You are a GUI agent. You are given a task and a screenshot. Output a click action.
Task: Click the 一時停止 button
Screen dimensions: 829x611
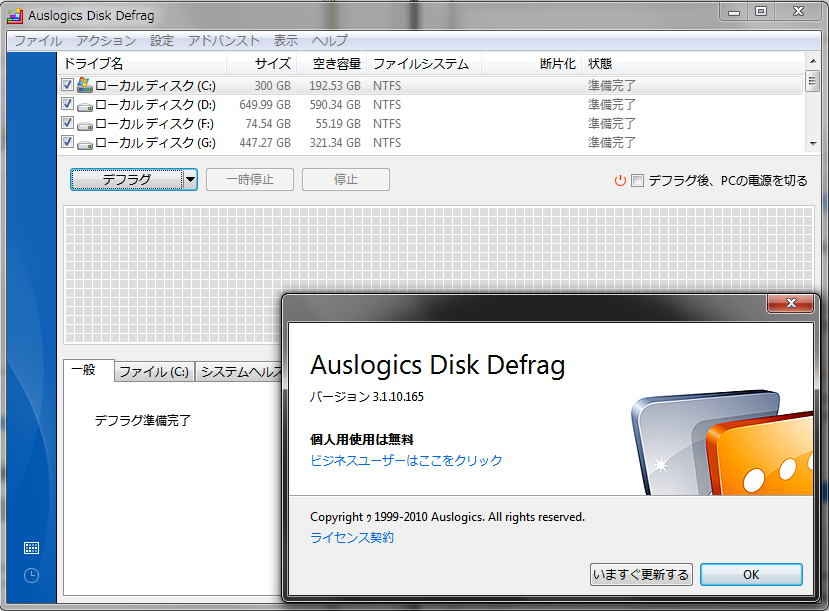click(250, 180)
